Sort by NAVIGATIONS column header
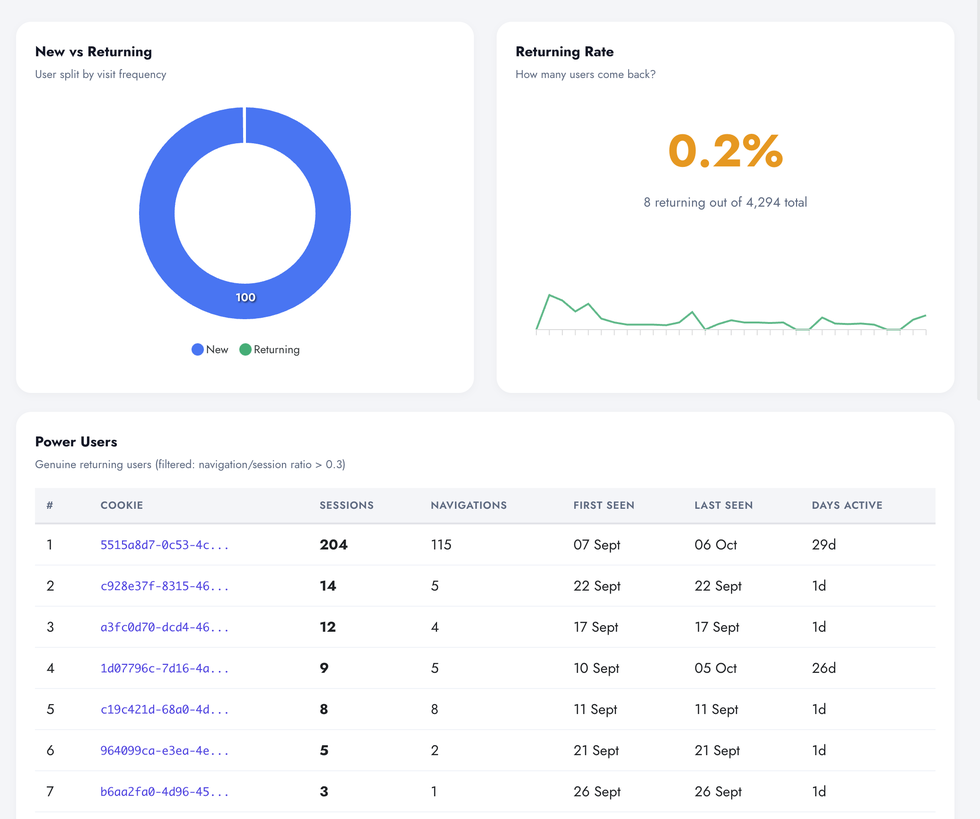This screenshot has width=980, height=819. (x=468, y=505)
